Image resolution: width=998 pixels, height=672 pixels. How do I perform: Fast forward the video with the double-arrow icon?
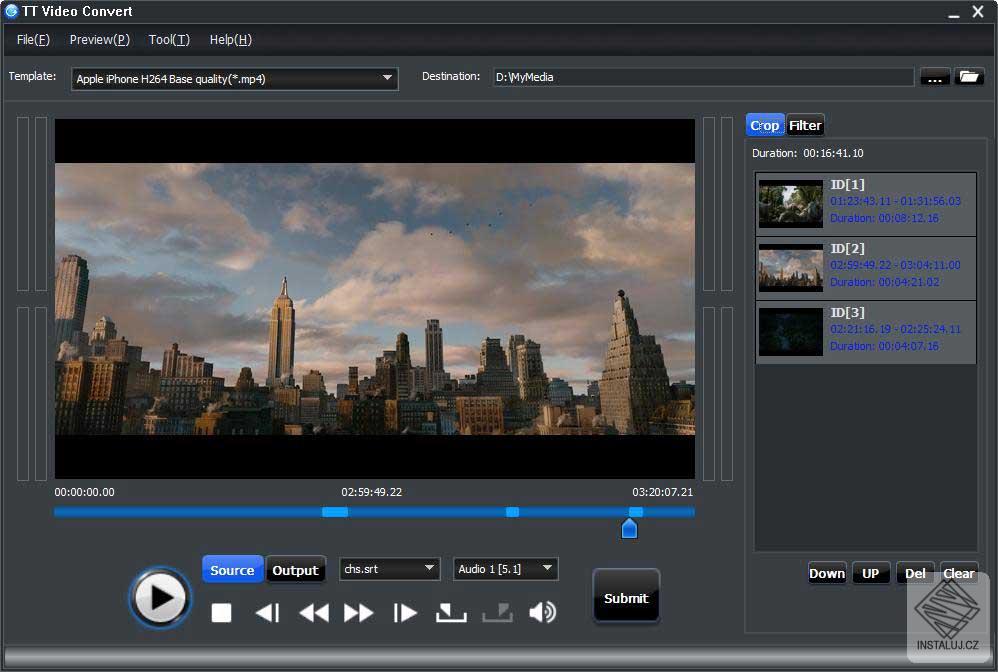point(359,613)
